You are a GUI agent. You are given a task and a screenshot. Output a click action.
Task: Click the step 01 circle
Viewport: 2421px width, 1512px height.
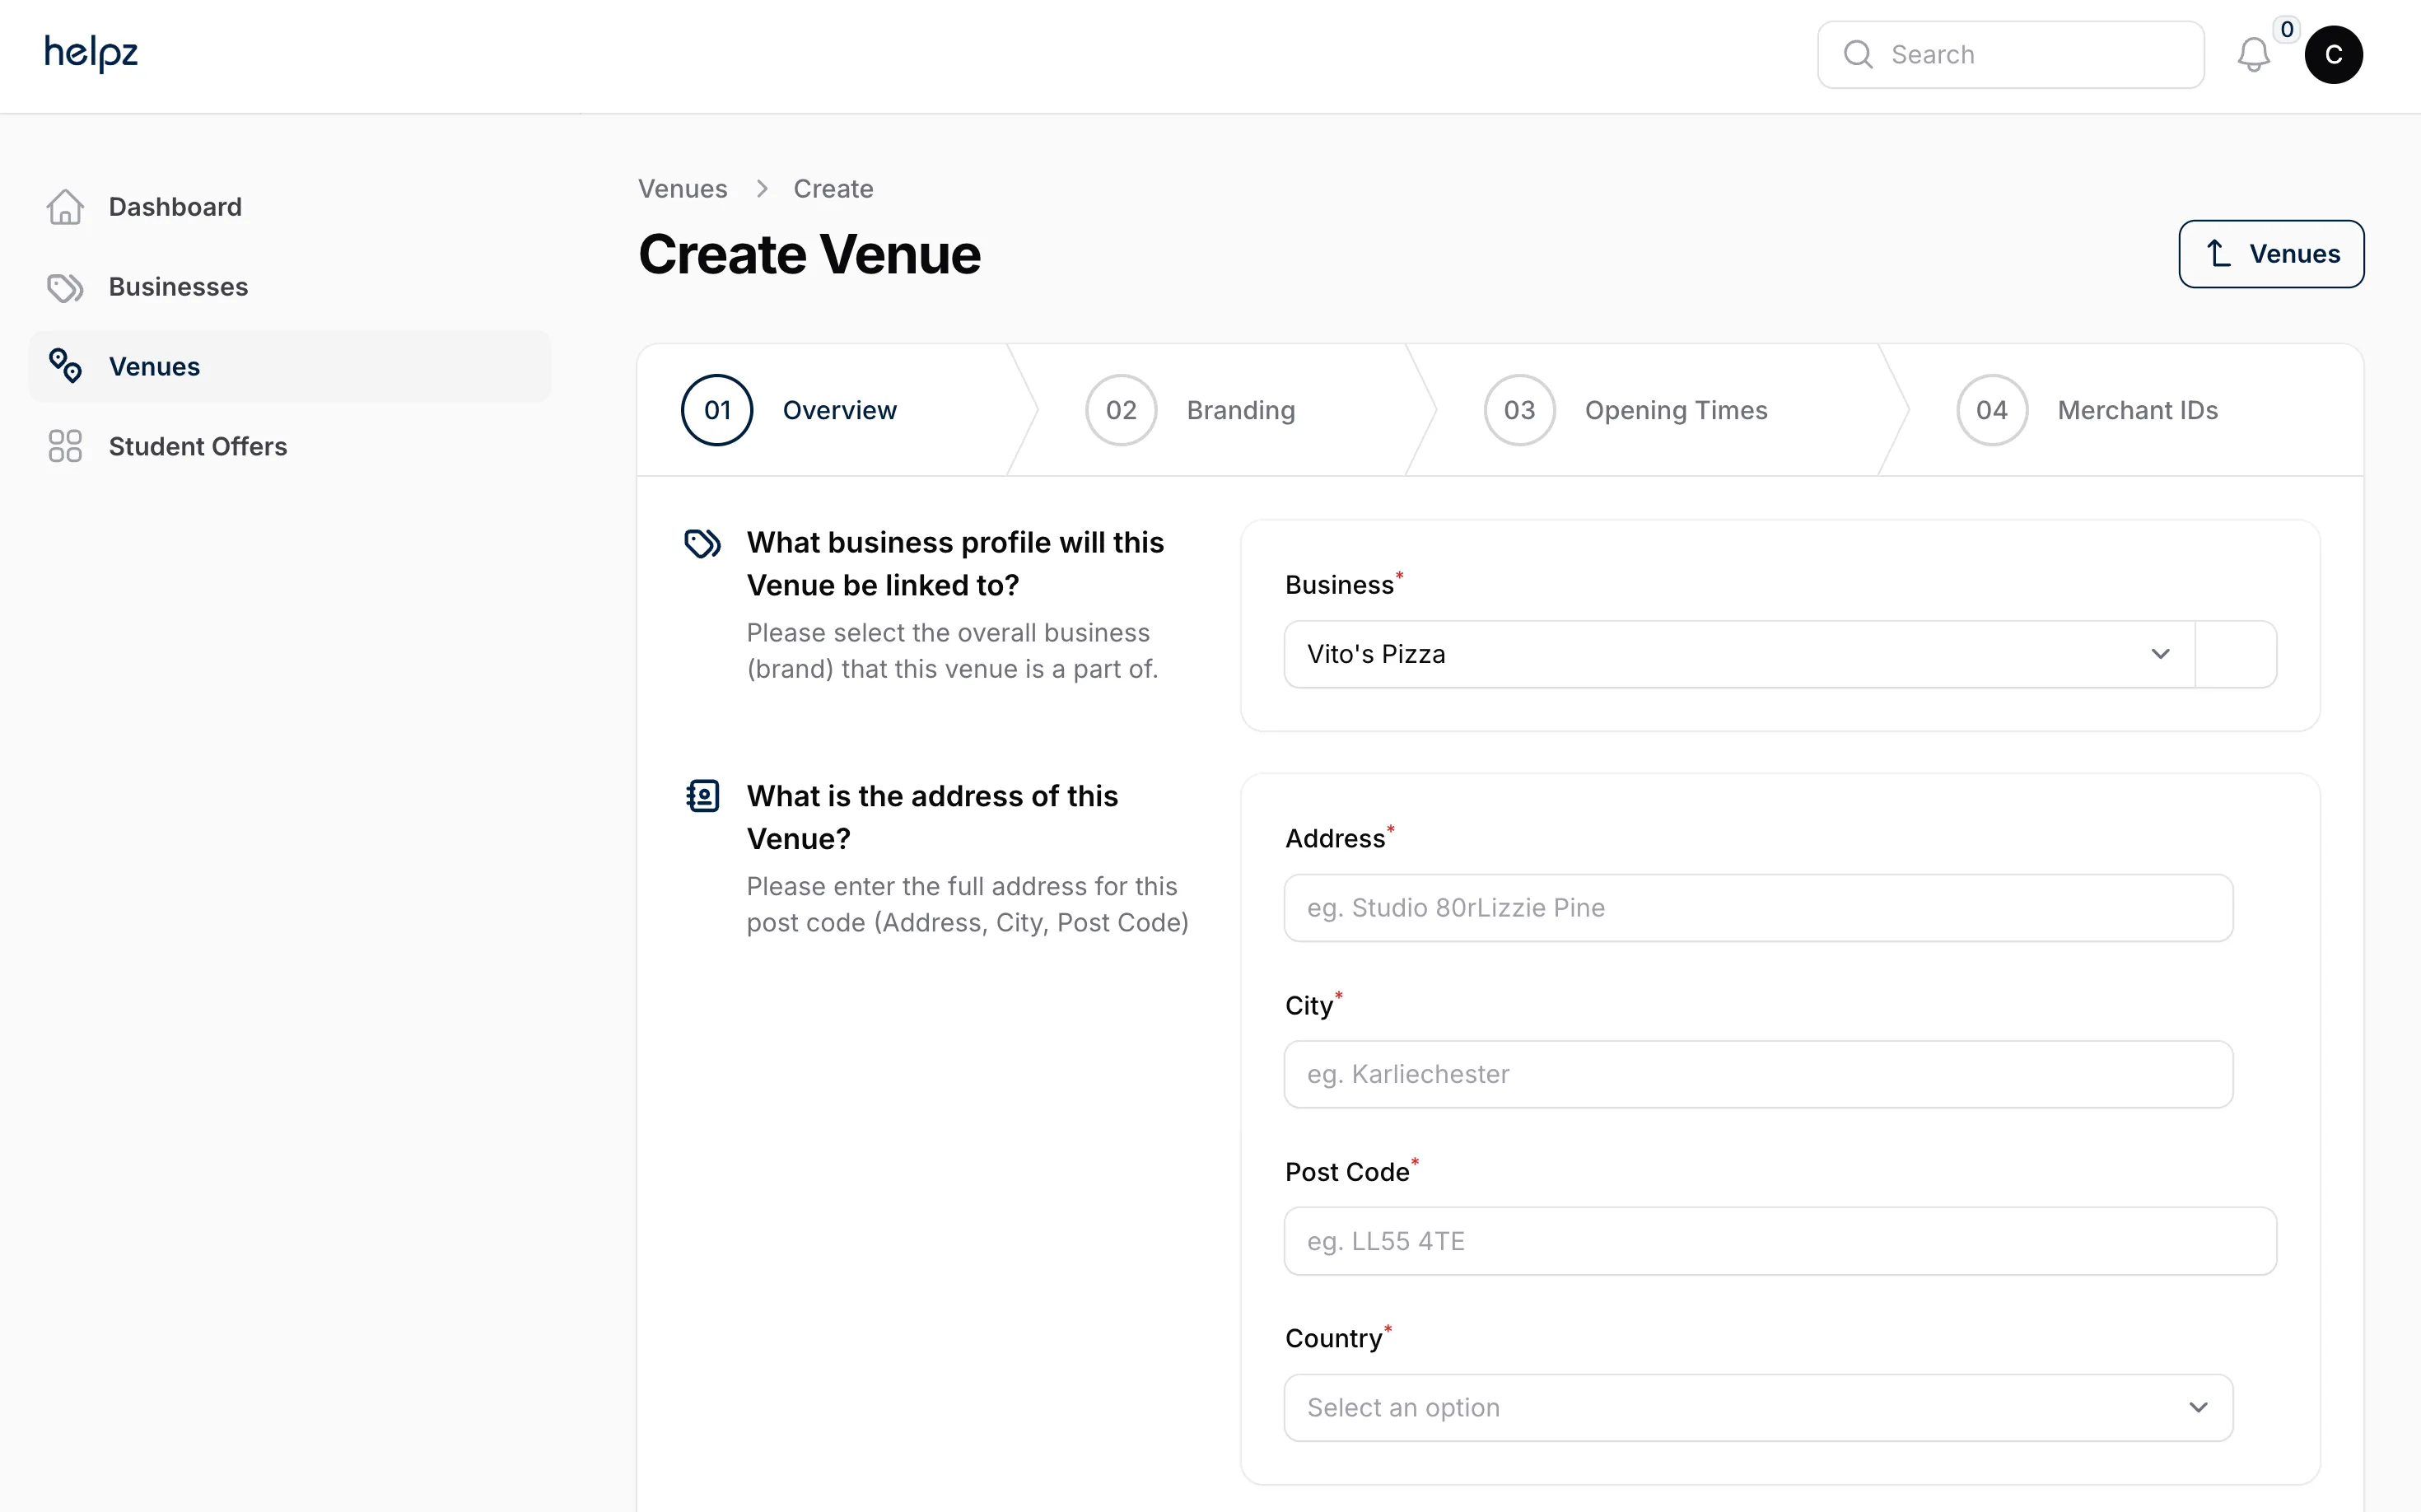(x=717, y=410)
